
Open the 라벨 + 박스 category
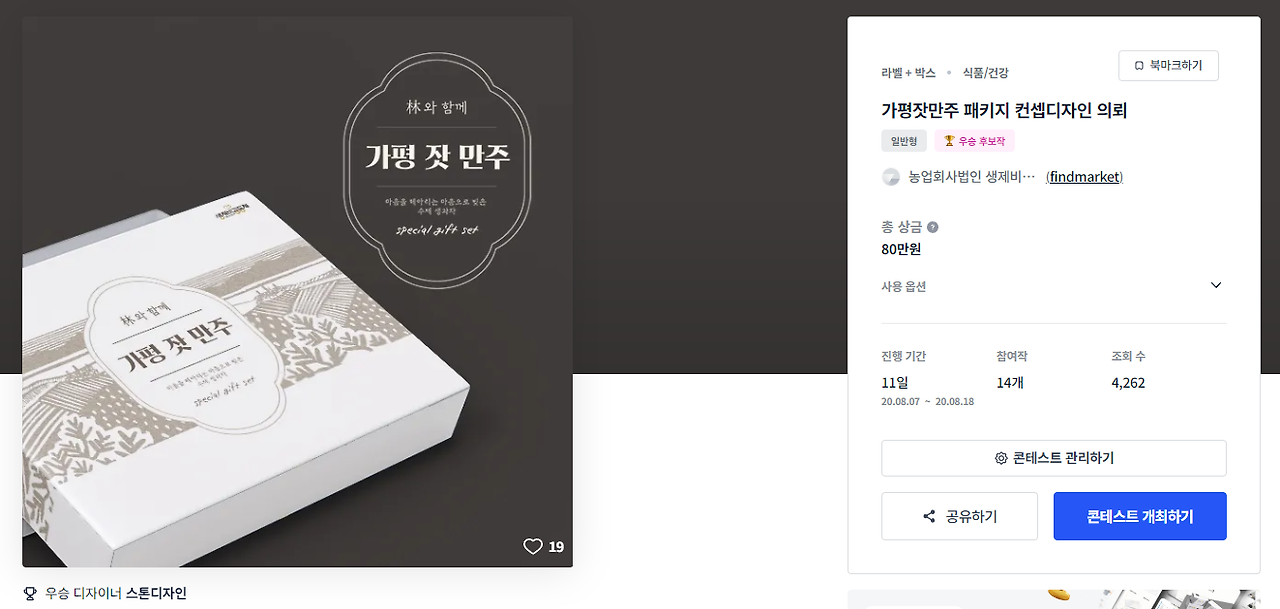pyautogui.click(x=908, y=73)
